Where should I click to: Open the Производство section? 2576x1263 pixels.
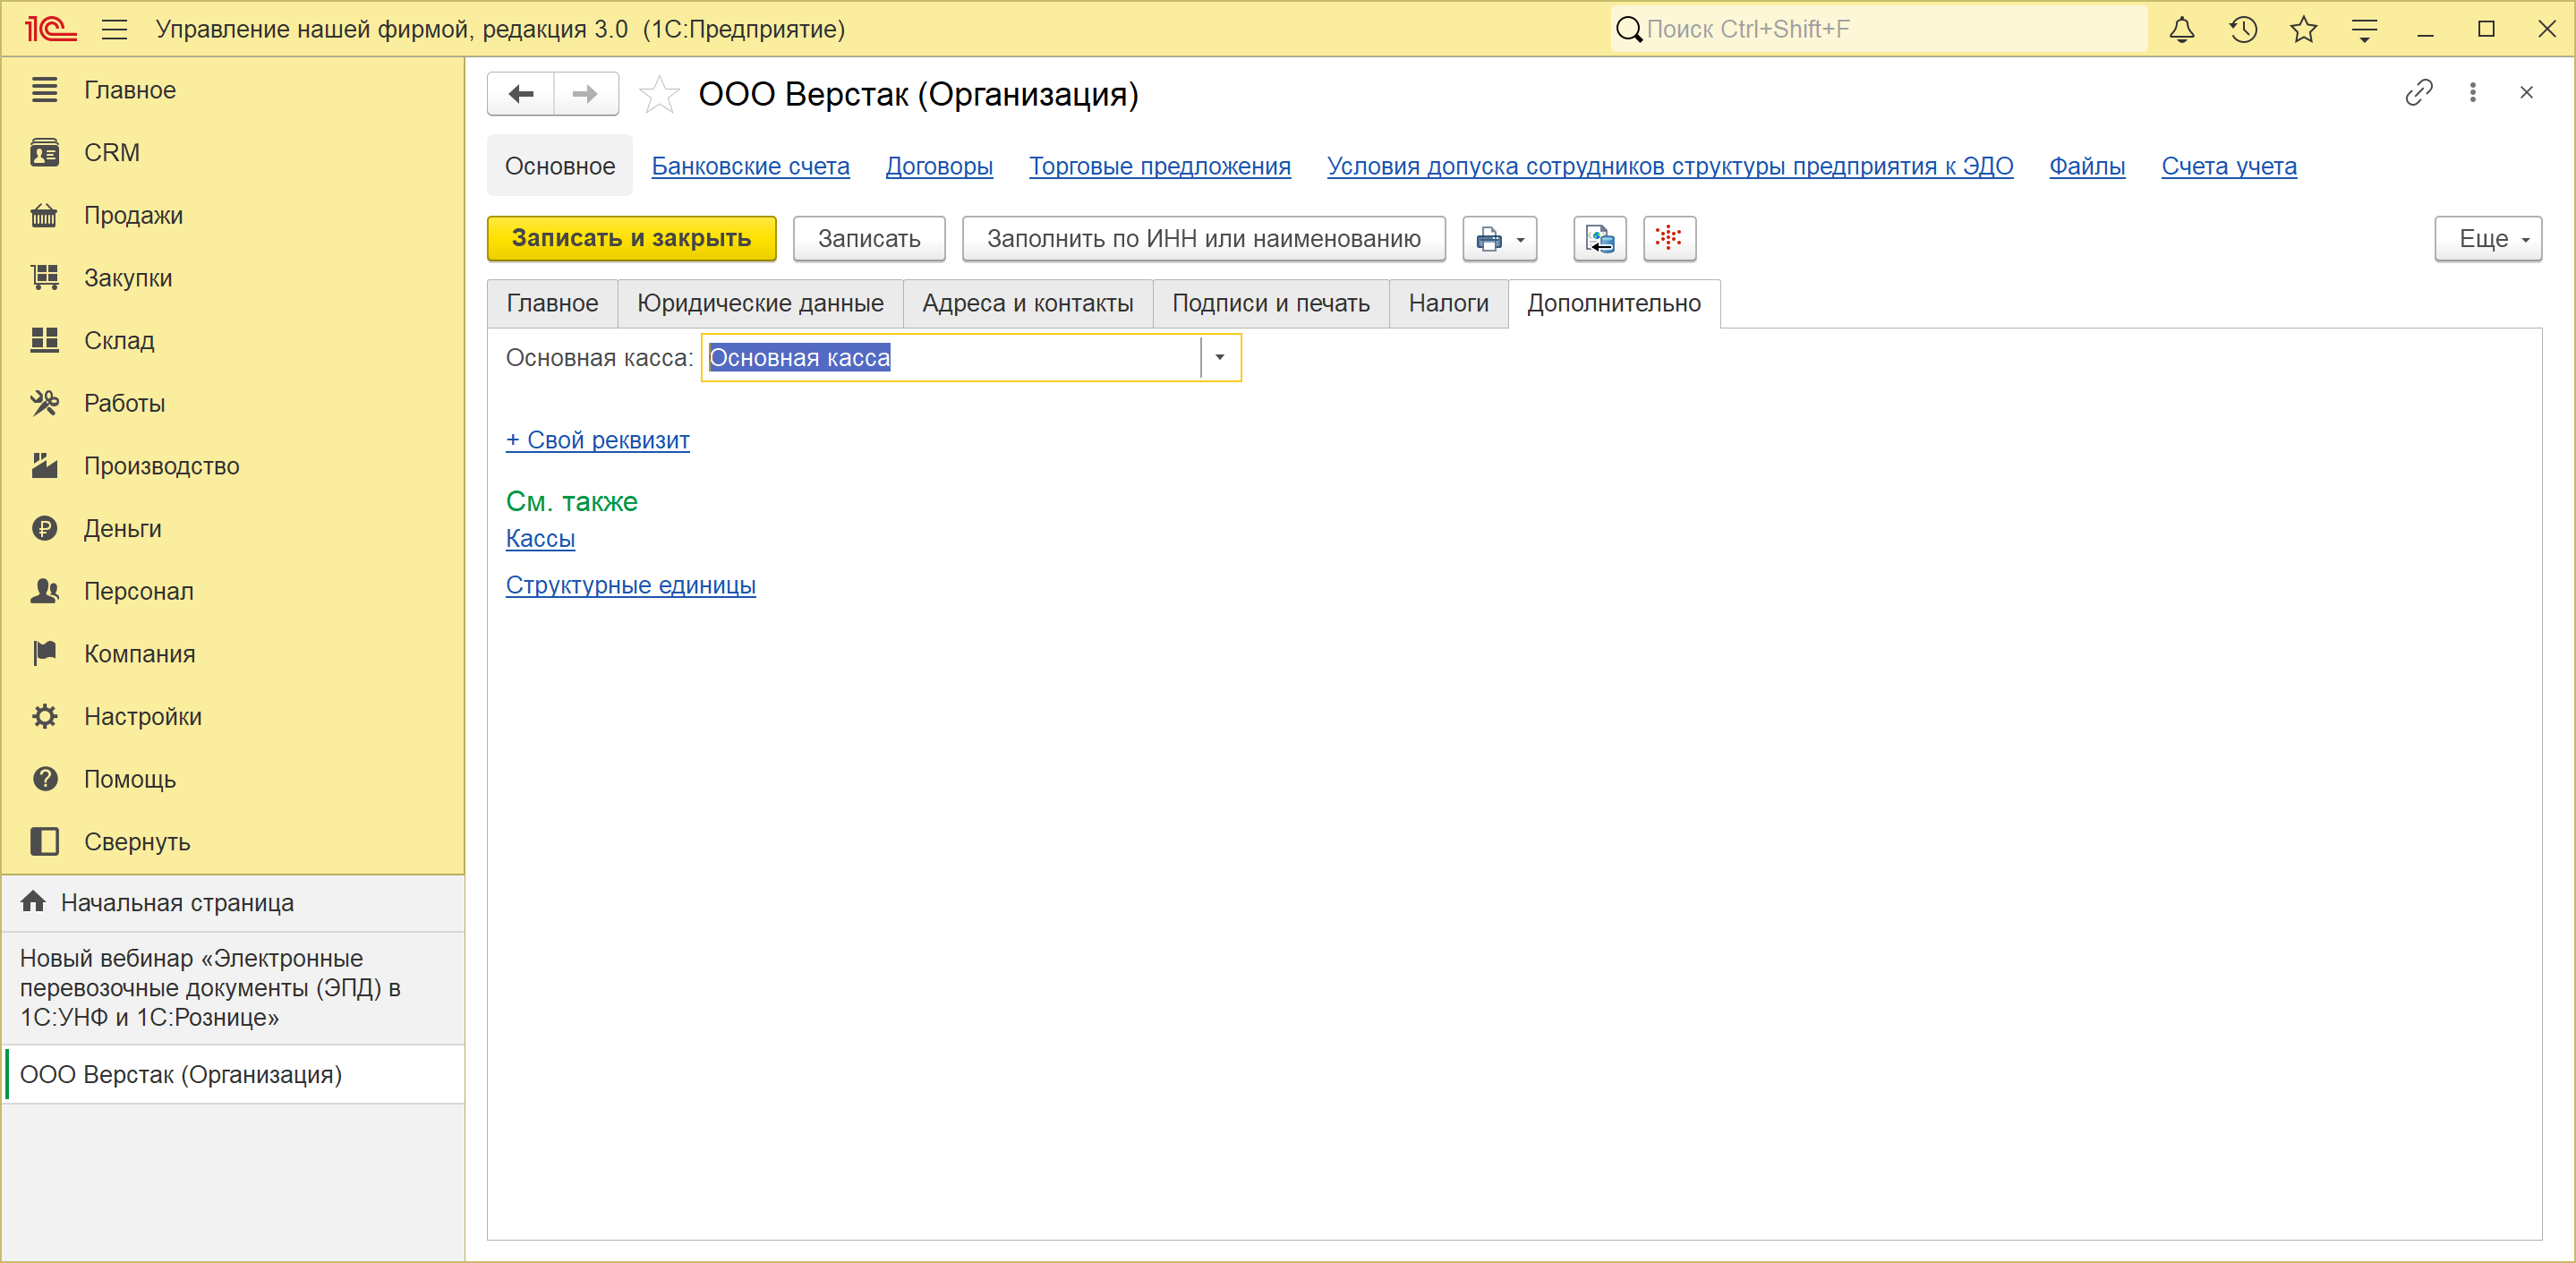pos(232,466)
